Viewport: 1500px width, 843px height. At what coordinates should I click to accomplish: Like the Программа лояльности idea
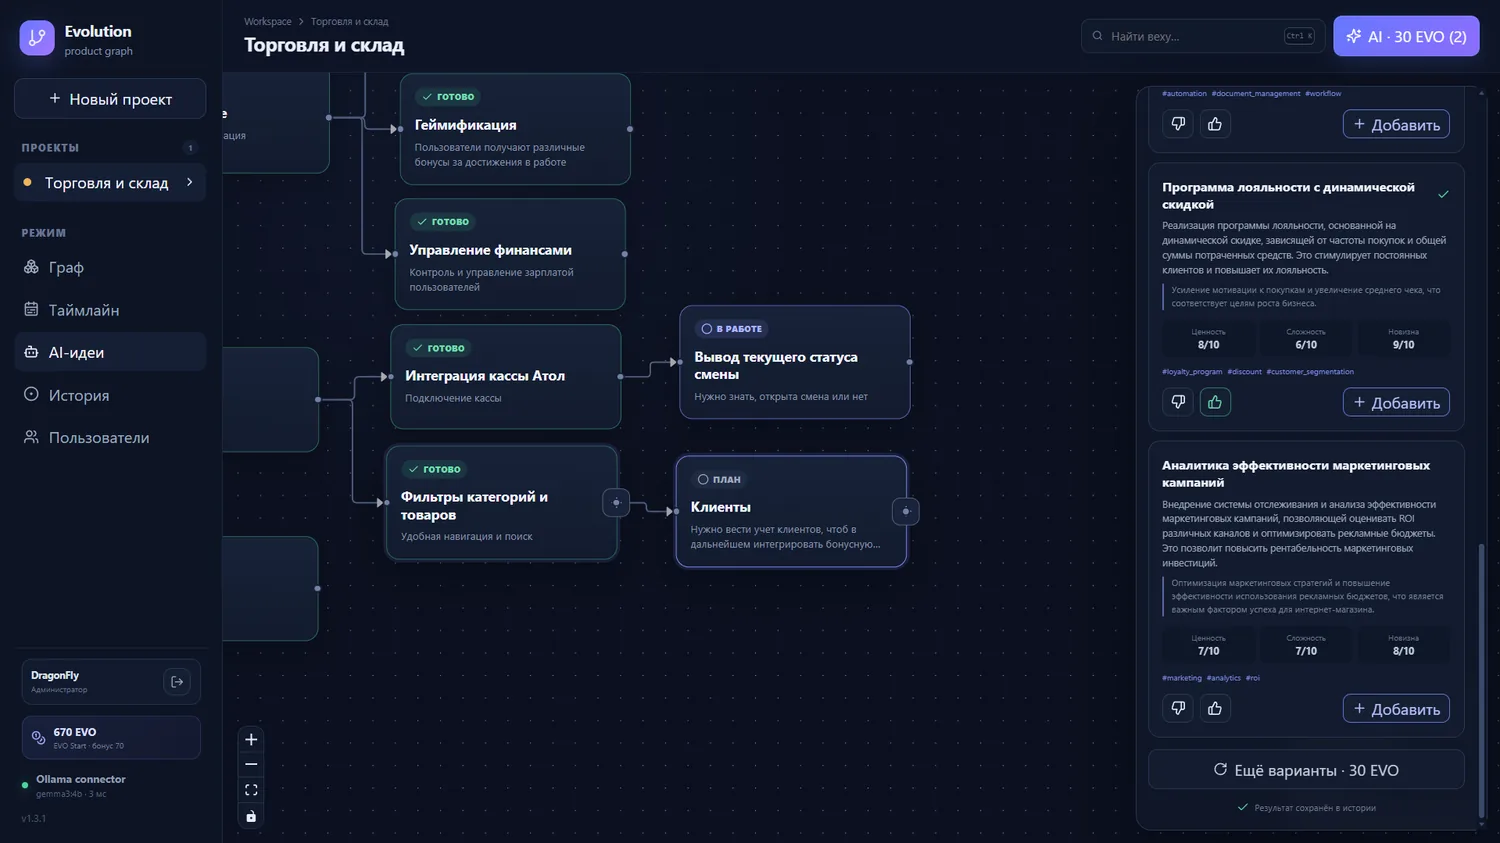tap(1215, 402)
